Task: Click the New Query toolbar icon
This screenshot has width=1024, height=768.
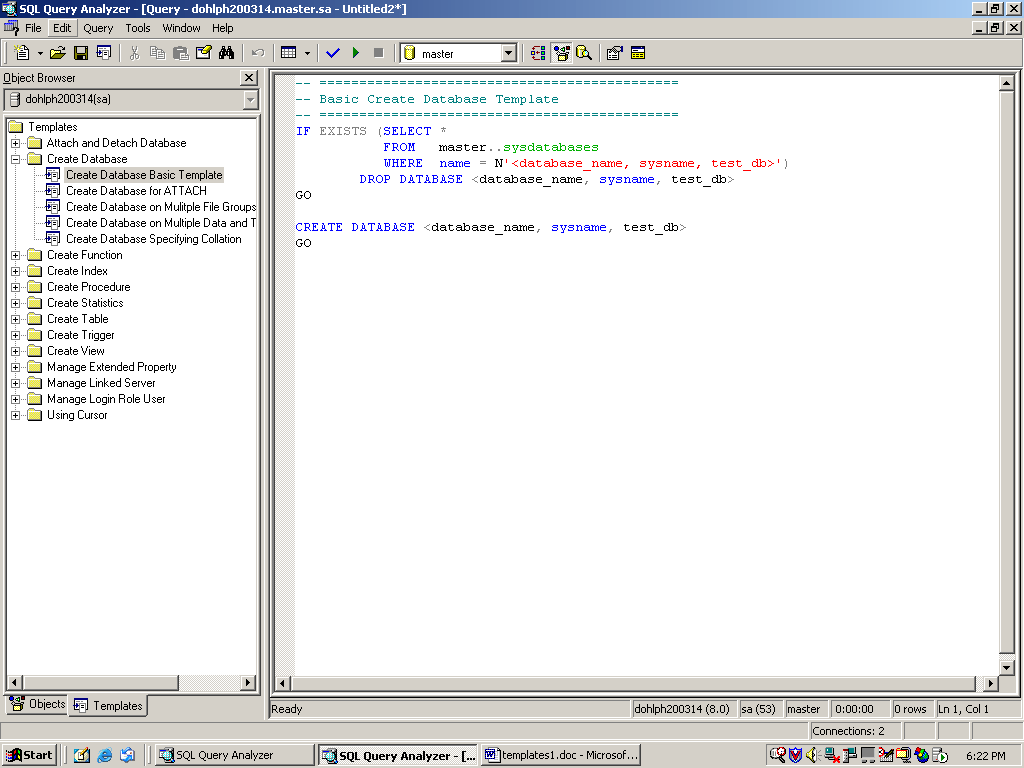Action: [x=22, y=54]
